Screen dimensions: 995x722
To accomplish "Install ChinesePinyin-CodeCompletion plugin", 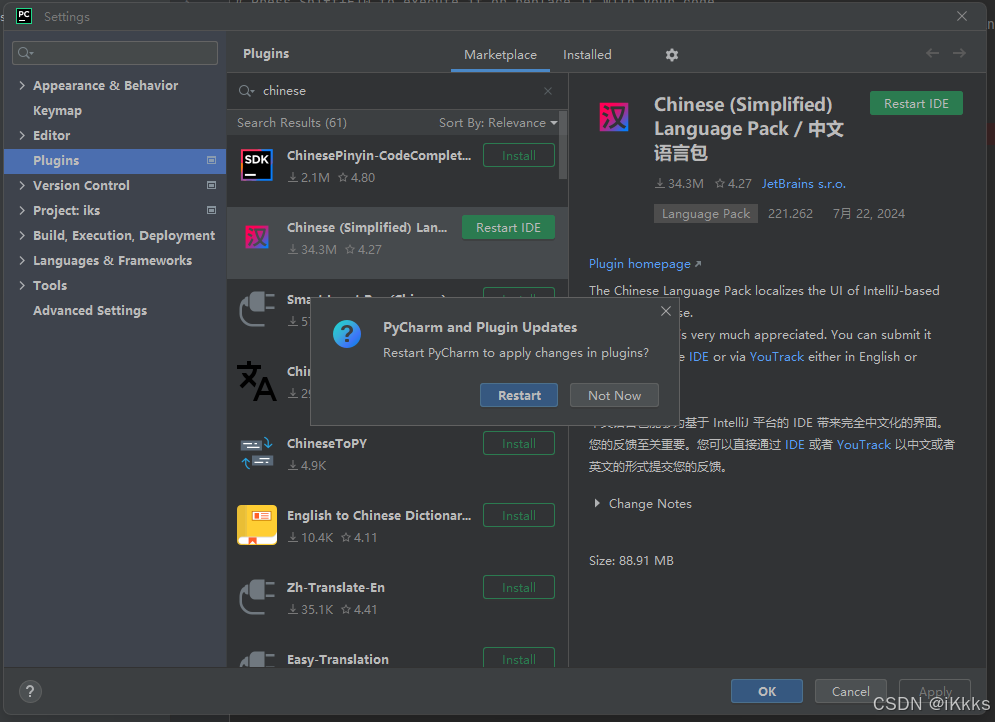I will pos(518,155).
